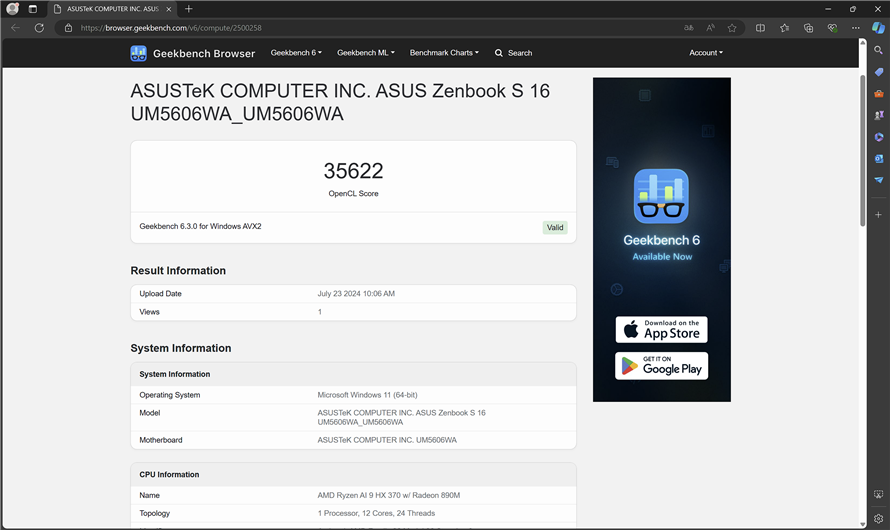The width and height of the screenshot is (890, 530).
Task: Add a sidebar app with plus icon
Action: [878, 214]
